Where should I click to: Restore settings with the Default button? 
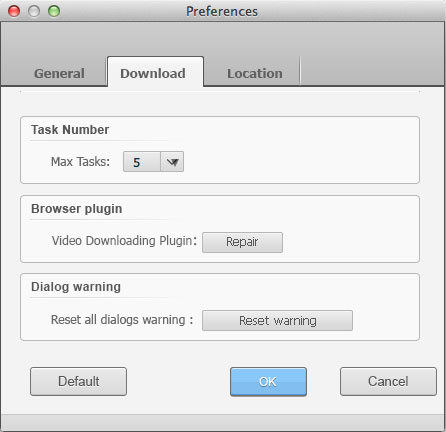(78, 381)
